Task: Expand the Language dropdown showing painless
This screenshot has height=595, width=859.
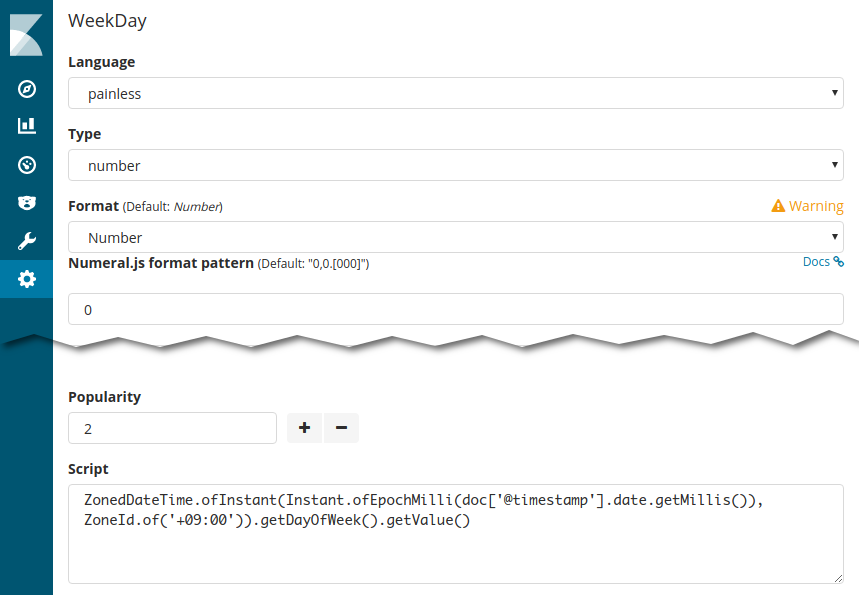Action: (455, 94)
